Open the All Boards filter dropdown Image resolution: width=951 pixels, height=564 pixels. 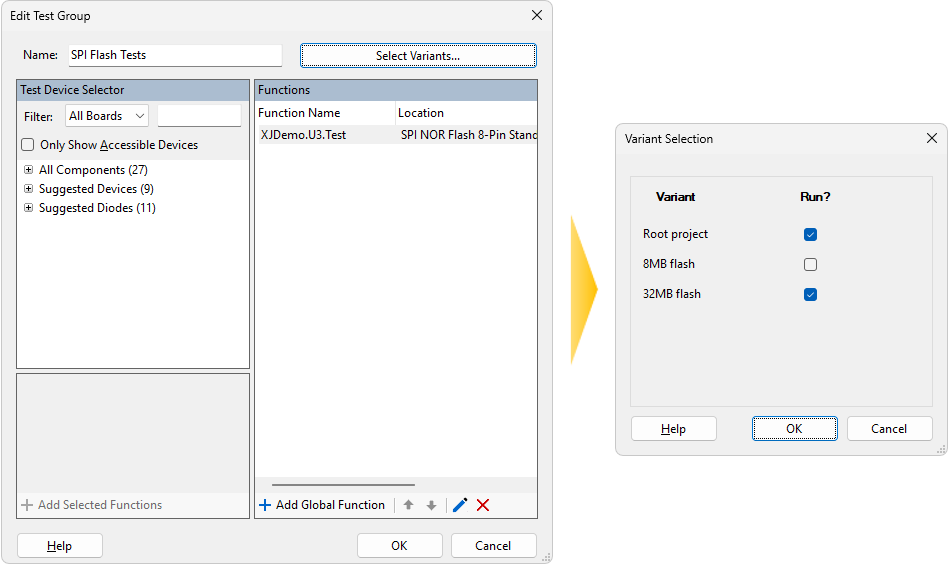(106, 116)
